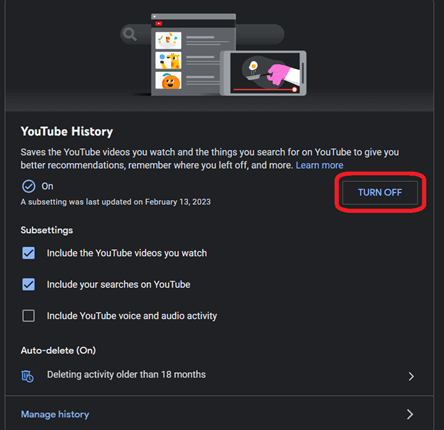Open Manage history chevron arrow

pyautogui.click(x=410, y=414)
